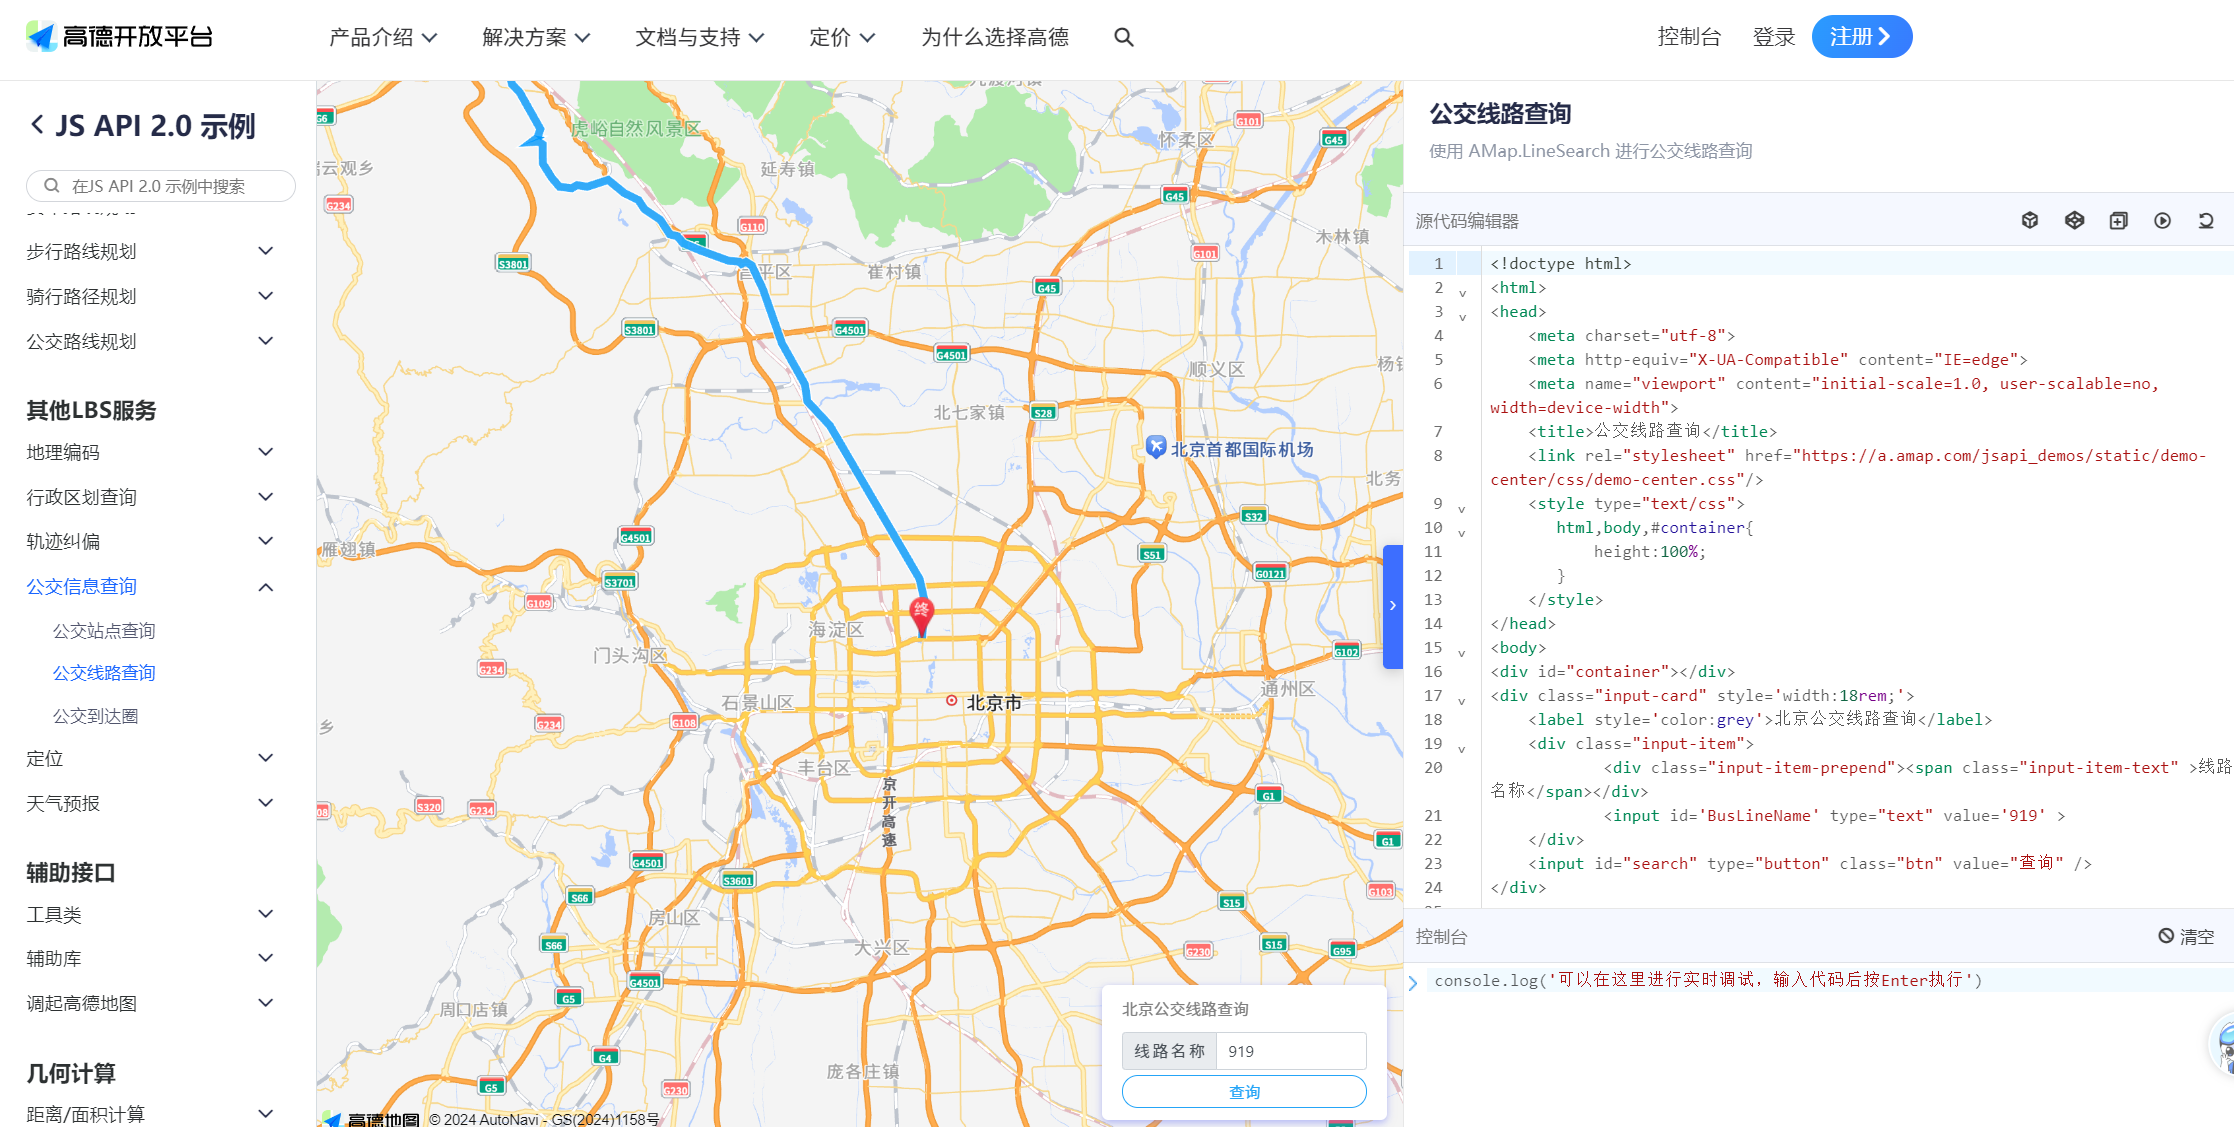Select 公交线路查询 example
The width and height of the screenshot is (2234, 1127).
point(104,673)
